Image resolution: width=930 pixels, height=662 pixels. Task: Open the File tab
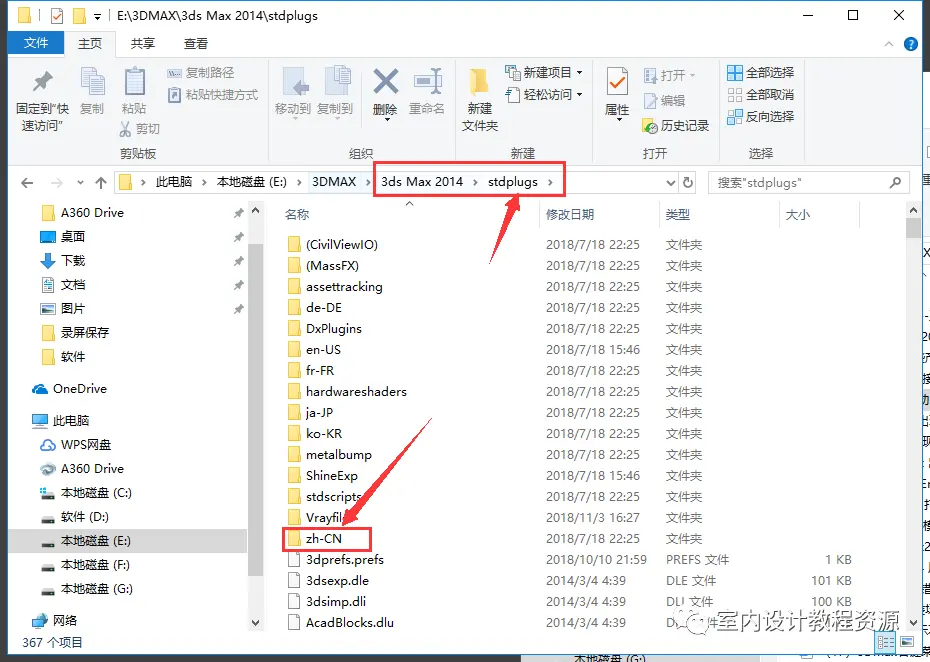tap(36, 43)
